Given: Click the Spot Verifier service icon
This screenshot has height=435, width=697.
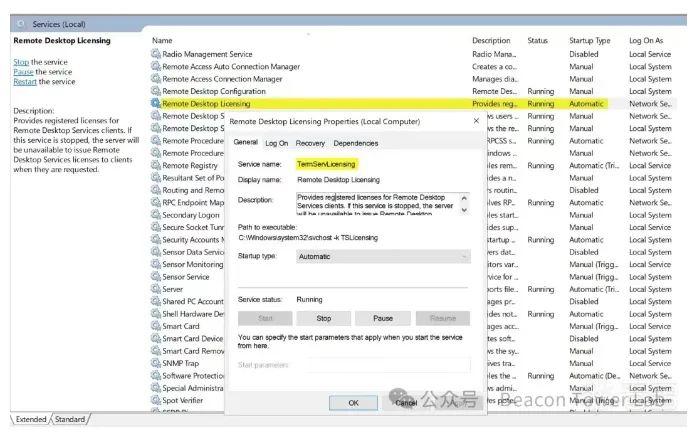Looking at the screenshot, I should coord(156,400).
